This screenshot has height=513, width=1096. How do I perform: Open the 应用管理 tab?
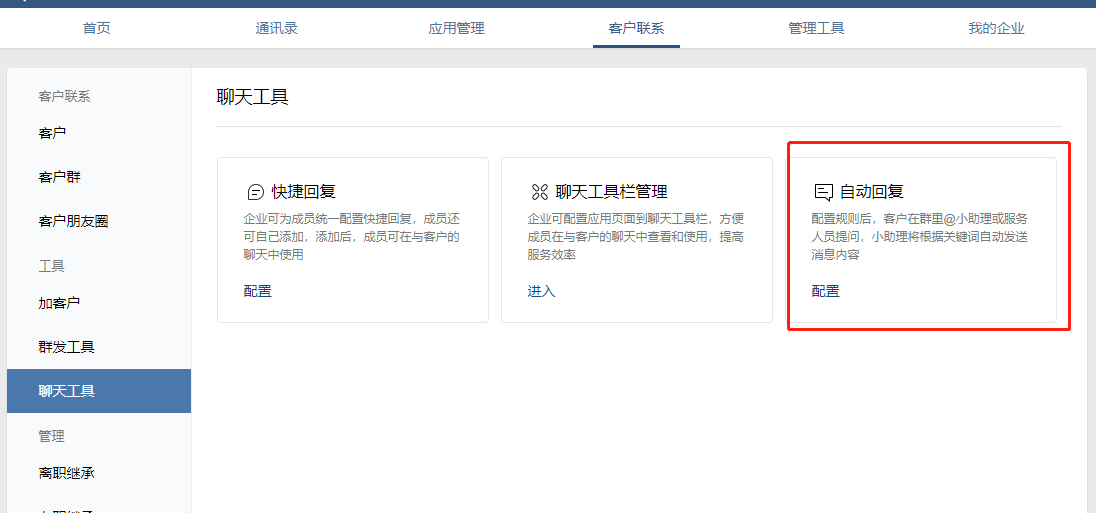tap(456, 29)
